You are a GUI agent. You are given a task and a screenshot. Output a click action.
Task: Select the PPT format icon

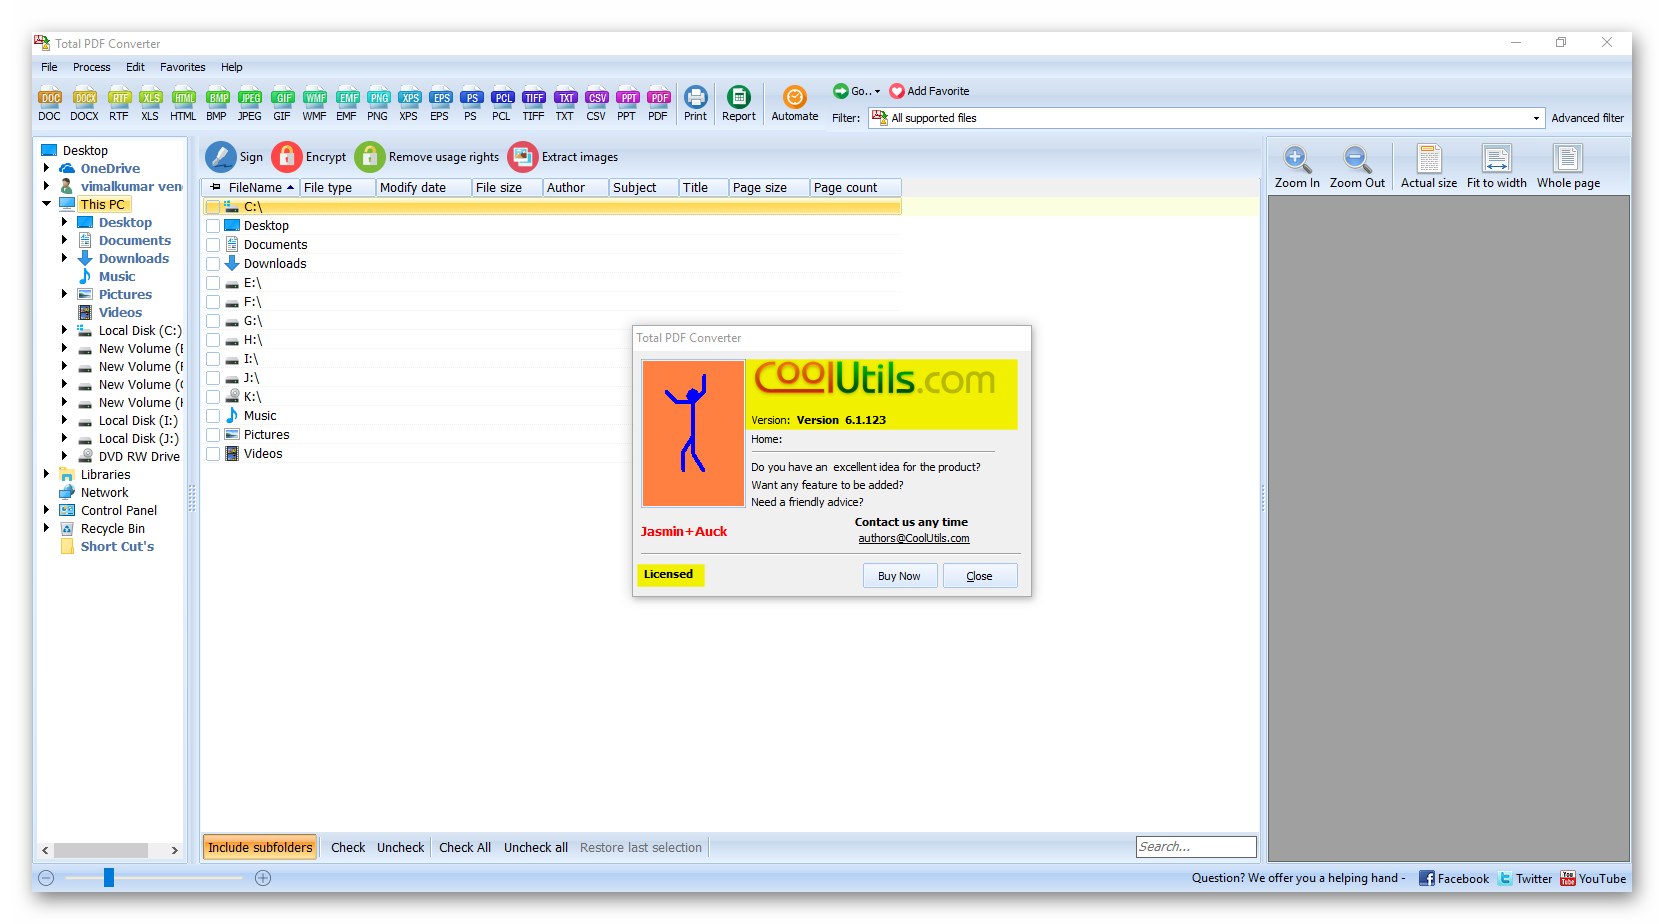tap(627, 103)
